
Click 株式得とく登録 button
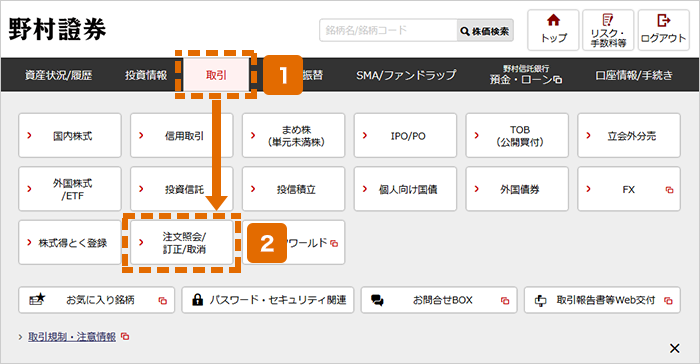pyautogui.click(x=70, y=243)
